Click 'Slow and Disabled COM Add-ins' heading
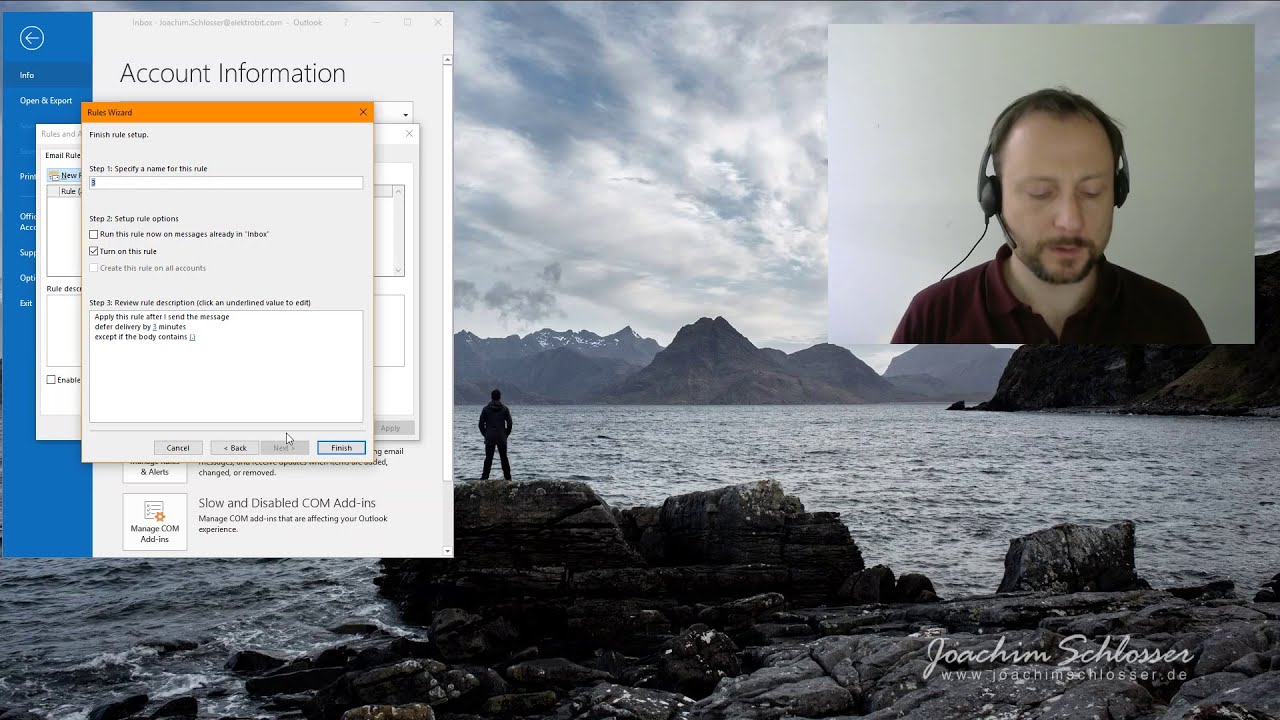1280x720 pixels. [x=287, y=503]
